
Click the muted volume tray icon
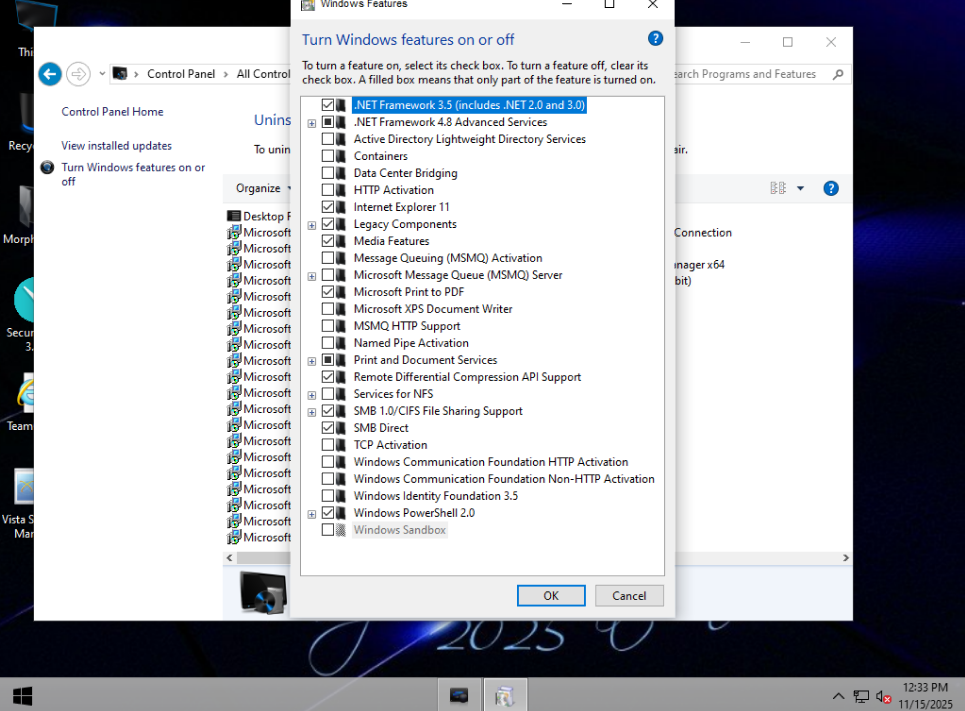click(x=883, y=697)
